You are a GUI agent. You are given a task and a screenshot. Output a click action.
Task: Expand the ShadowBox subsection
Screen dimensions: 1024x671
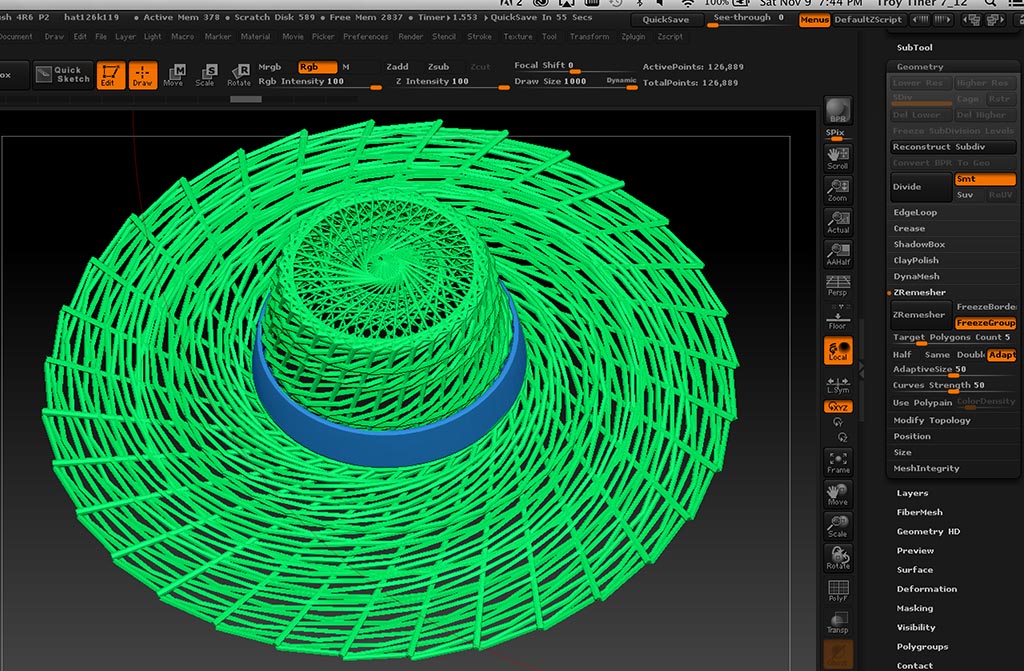coord(919,244)
